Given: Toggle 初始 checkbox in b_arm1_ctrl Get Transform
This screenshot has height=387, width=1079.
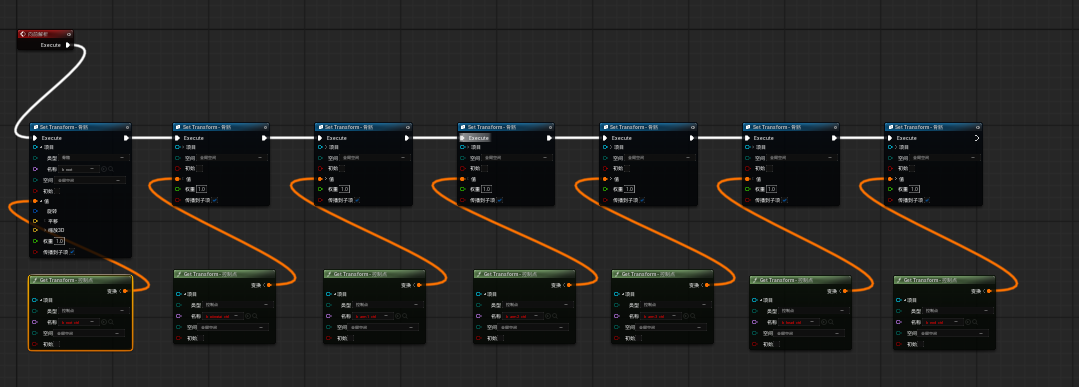Looking at the screenshot, I should coord(351,338).
